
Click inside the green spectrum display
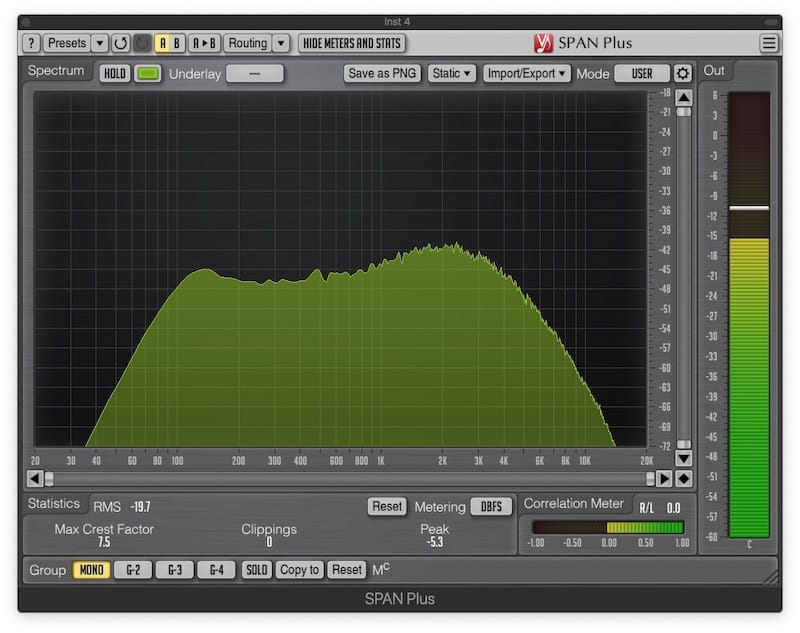pos(340,270)
